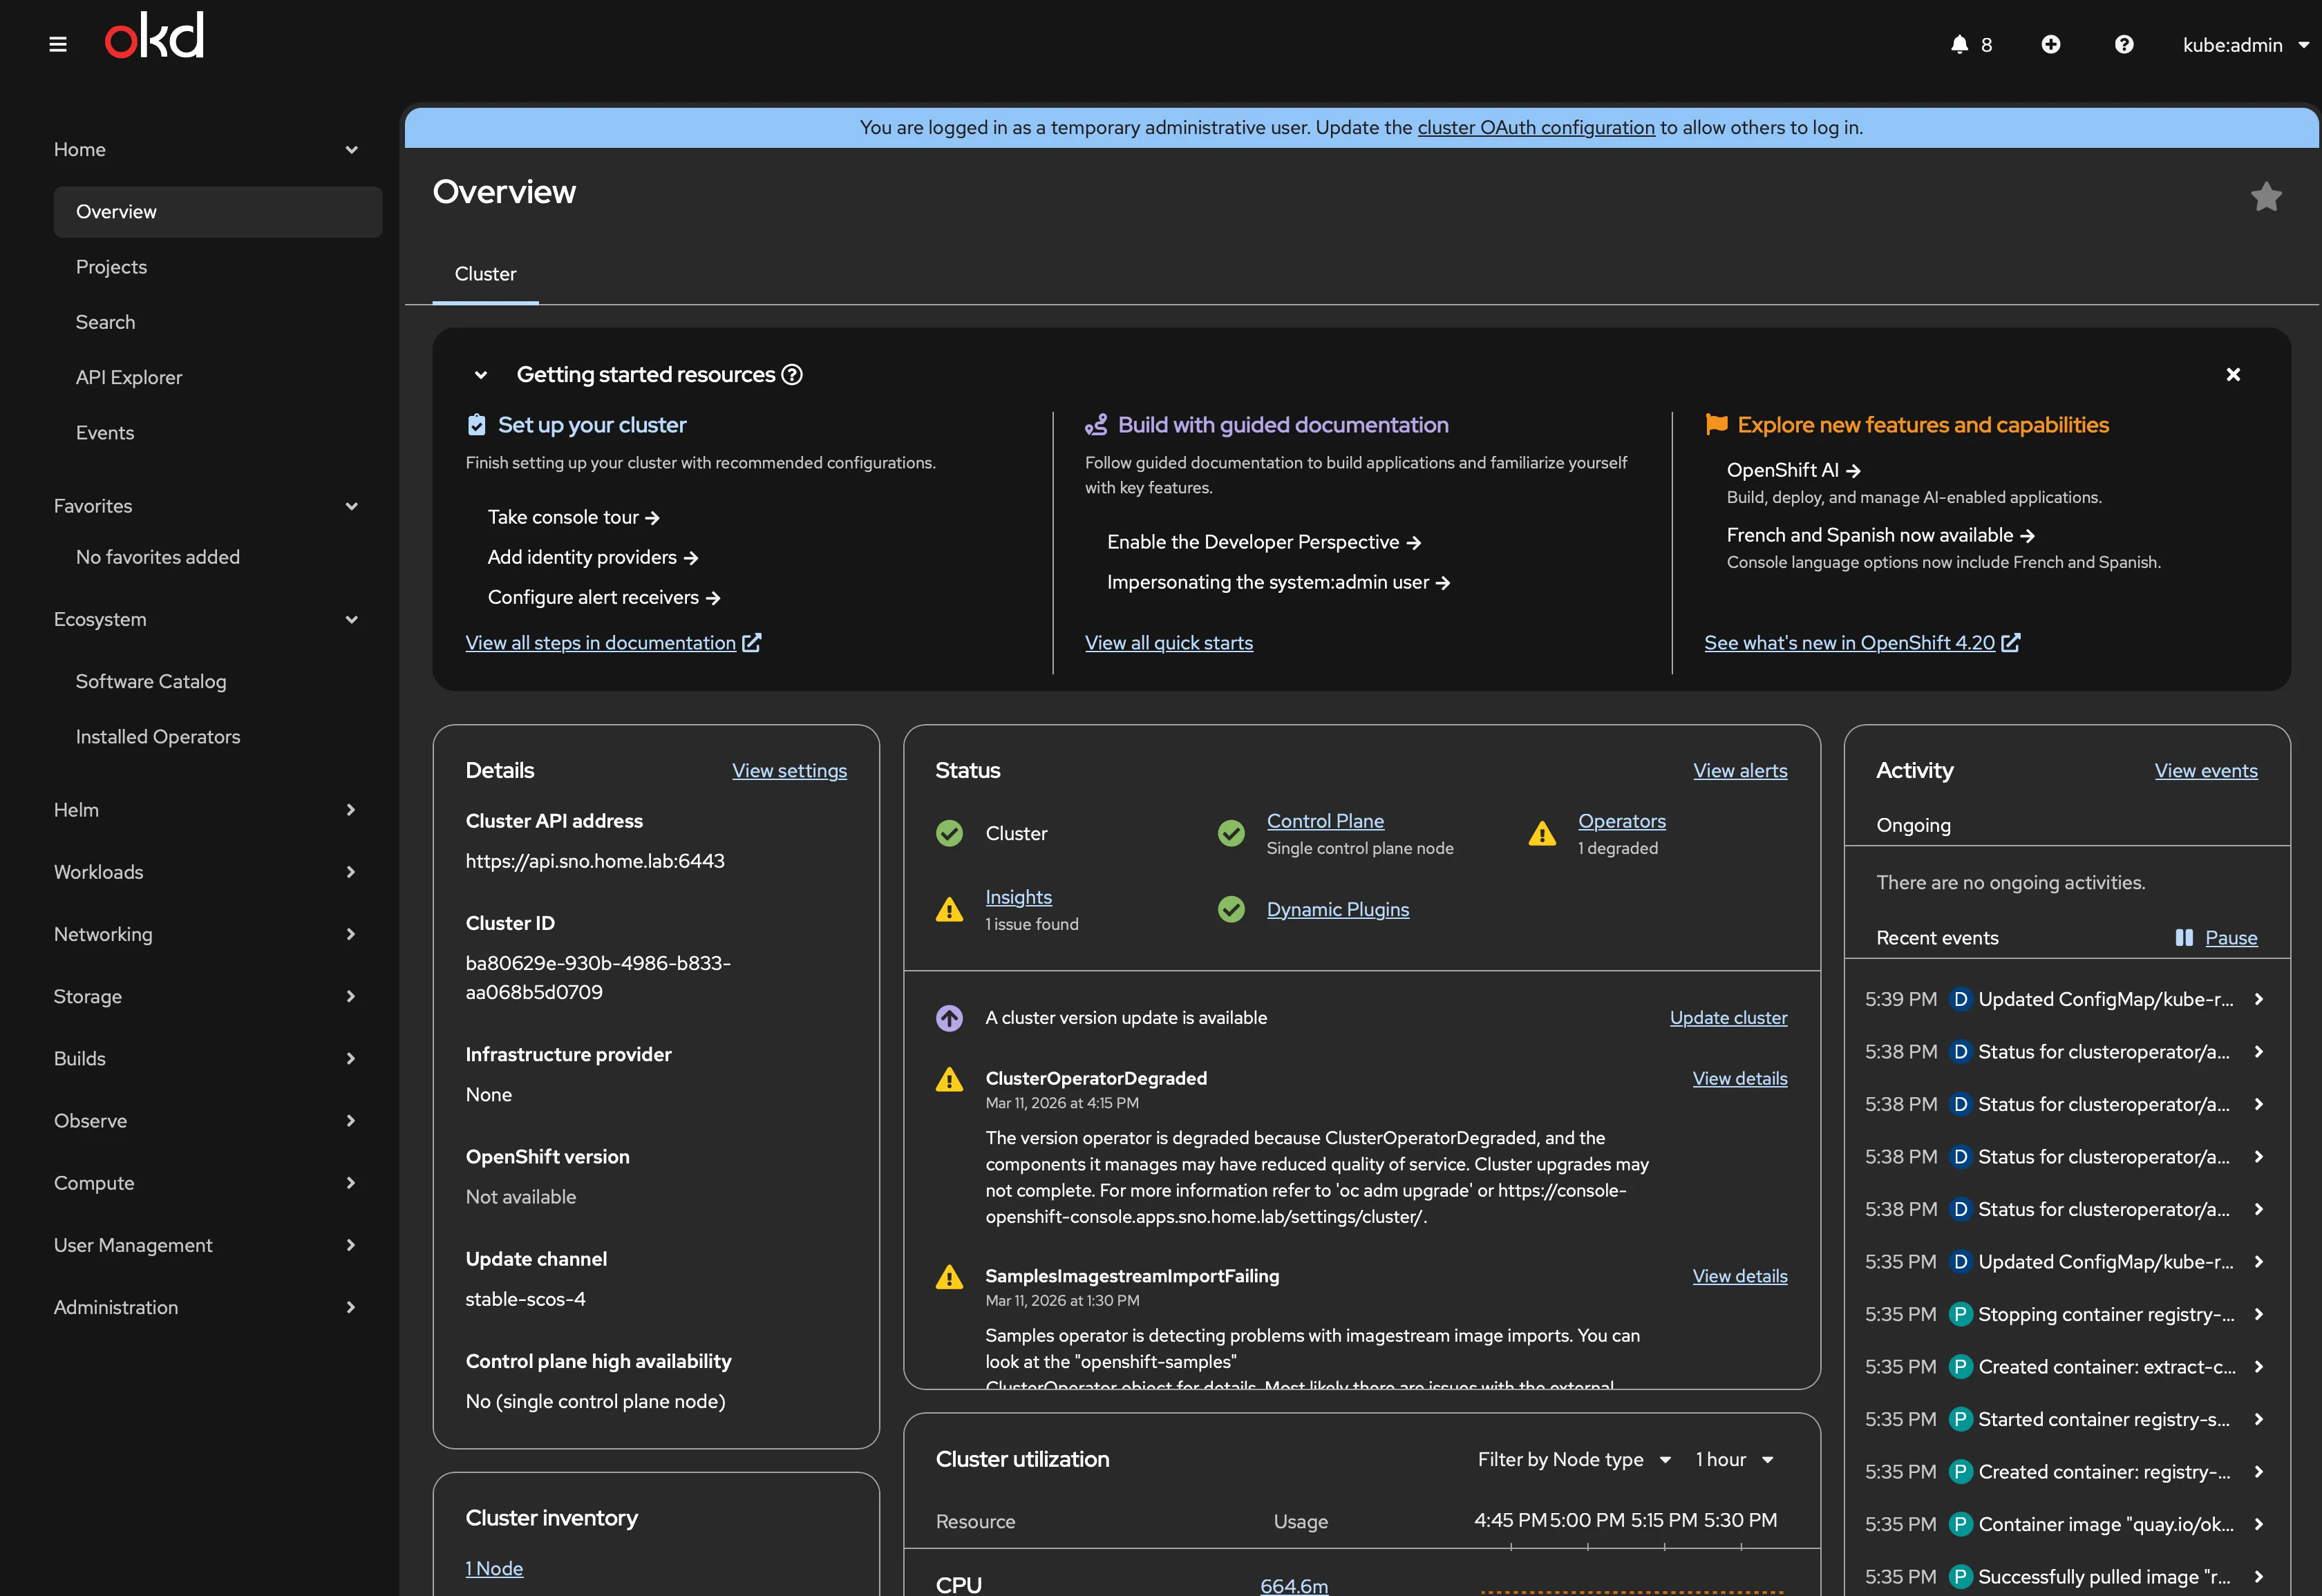Collapse the Favorites navigation section
This screenshot has height=1596, width=2322.
coord(206,506)
